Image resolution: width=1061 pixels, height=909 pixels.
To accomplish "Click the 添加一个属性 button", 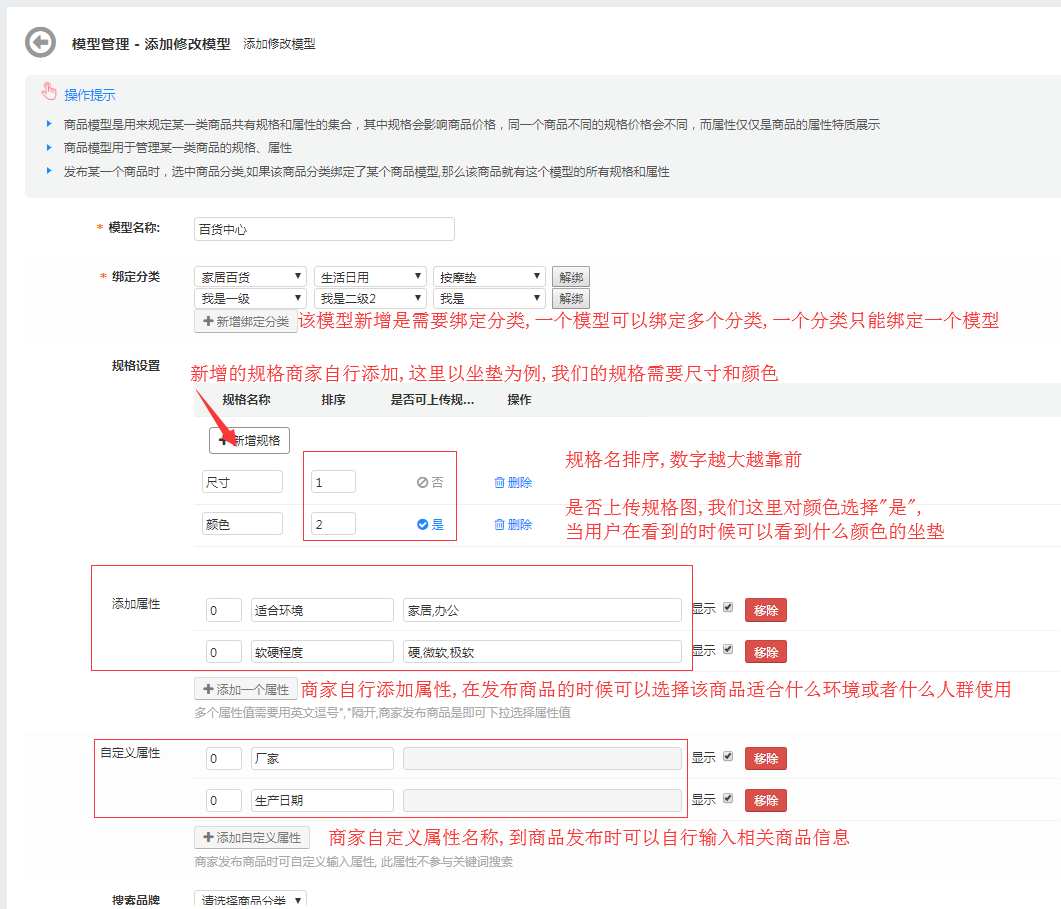I will pos(246,689).
